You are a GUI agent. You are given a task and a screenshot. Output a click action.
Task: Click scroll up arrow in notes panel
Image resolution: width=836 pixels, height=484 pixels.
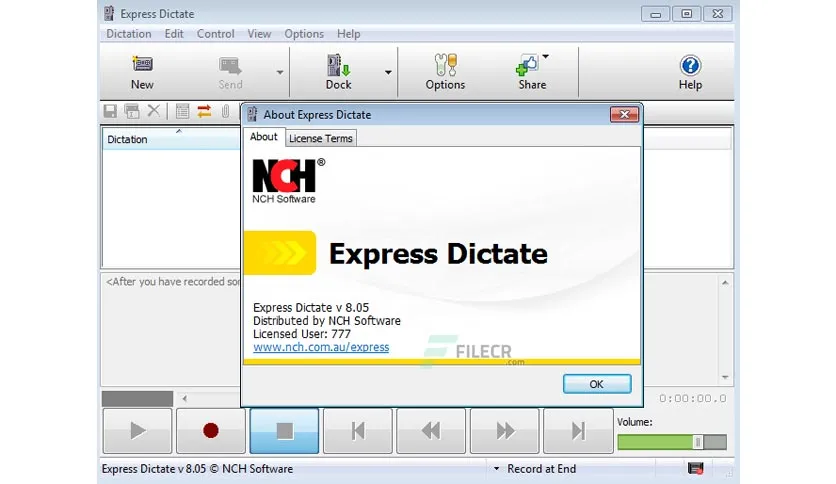coord(725,283)
